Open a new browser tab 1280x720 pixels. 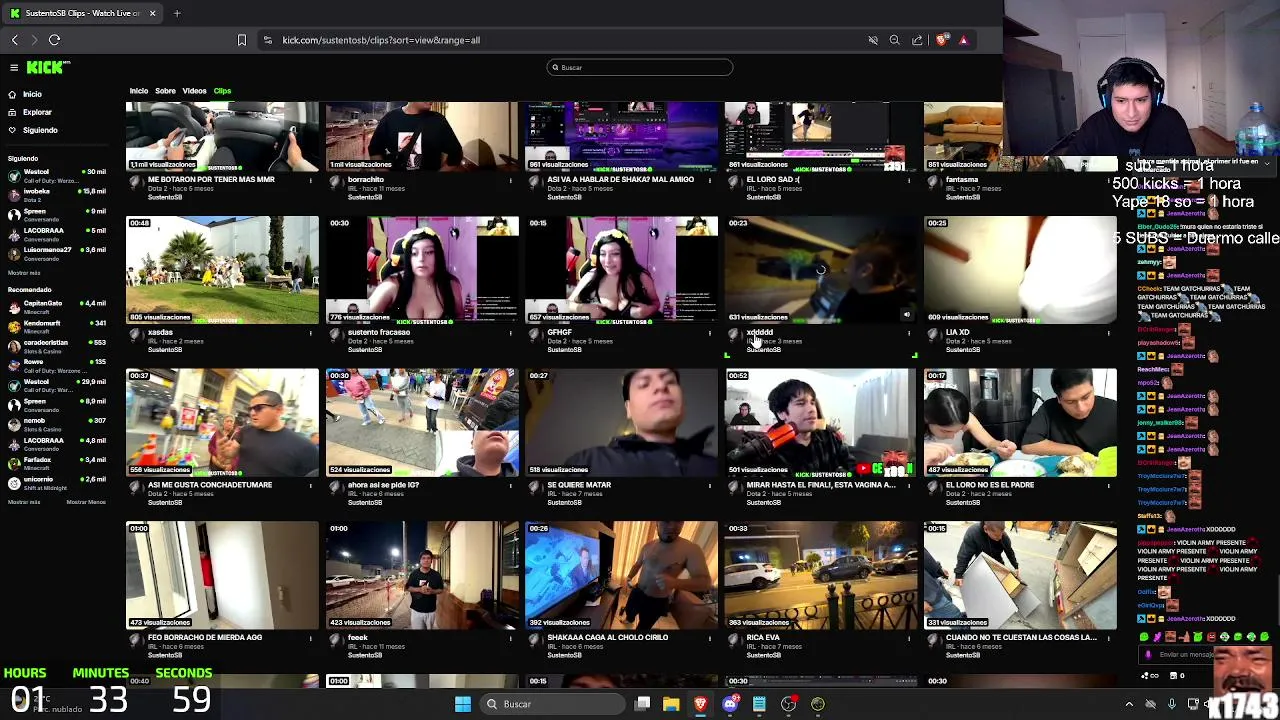click(x=177, y=13)
